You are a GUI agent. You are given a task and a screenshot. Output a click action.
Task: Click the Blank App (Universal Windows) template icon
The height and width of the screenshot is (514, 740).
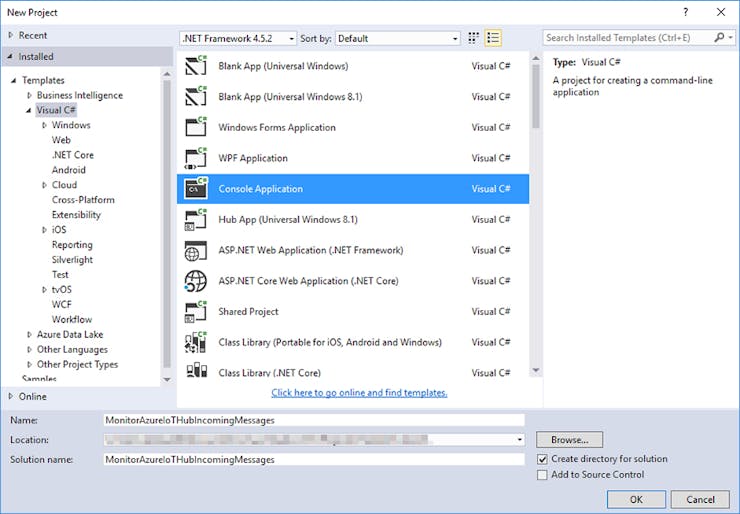tap(196, 66)
